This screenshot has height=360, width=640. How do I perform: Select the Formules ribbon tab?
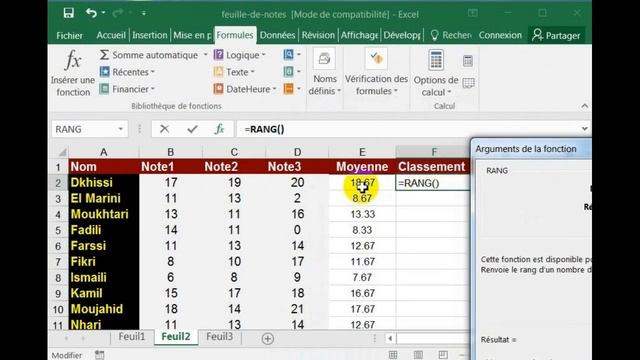(x=235, y=36)
